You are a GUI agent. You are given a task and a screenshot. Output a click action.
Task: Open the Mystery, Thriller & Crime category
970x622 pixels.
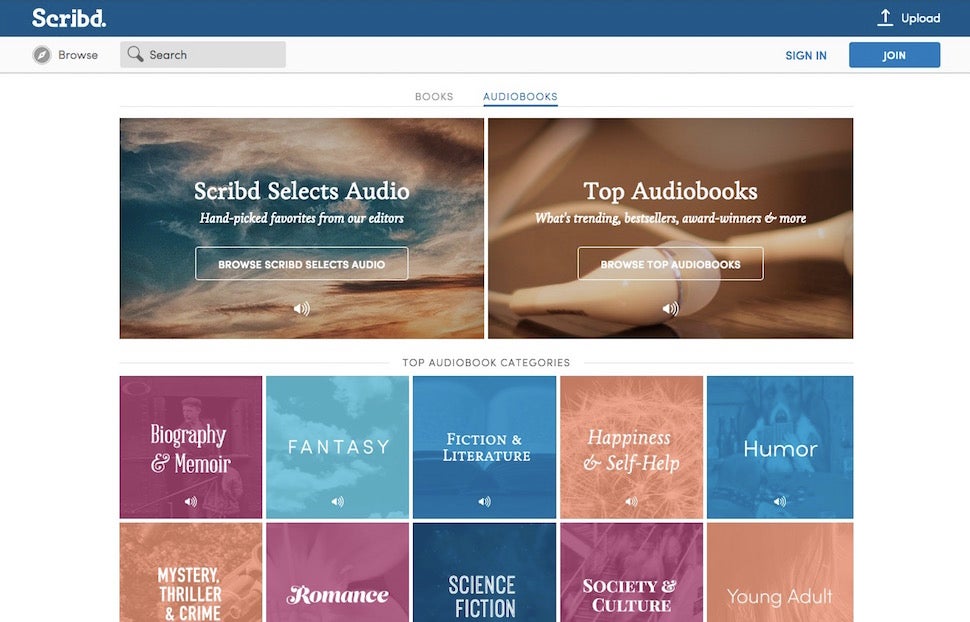click(191, 572)
